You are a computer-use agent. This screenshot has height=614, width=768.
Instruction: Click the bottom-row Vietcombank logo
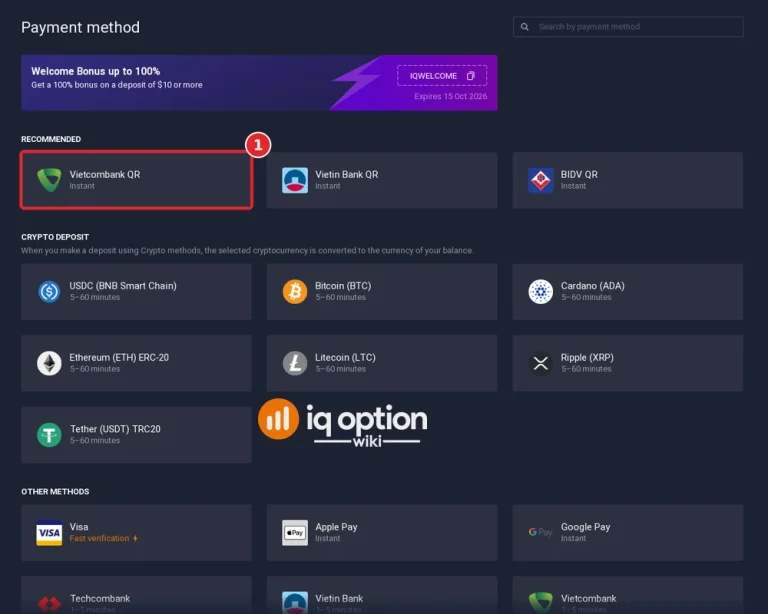541,602
